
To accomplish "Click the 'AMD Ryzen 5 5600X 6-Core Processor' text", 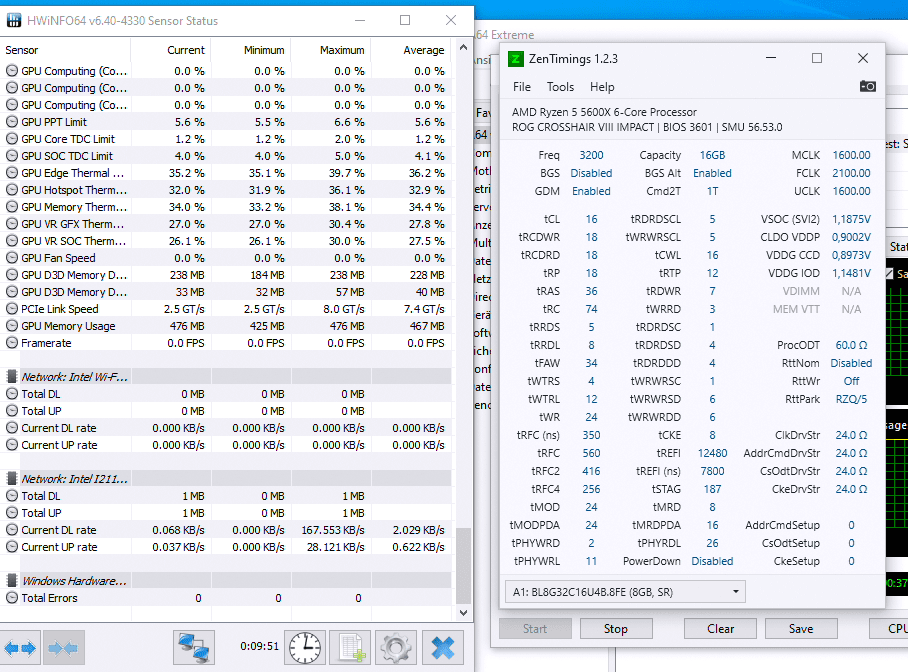I will 604,112.
